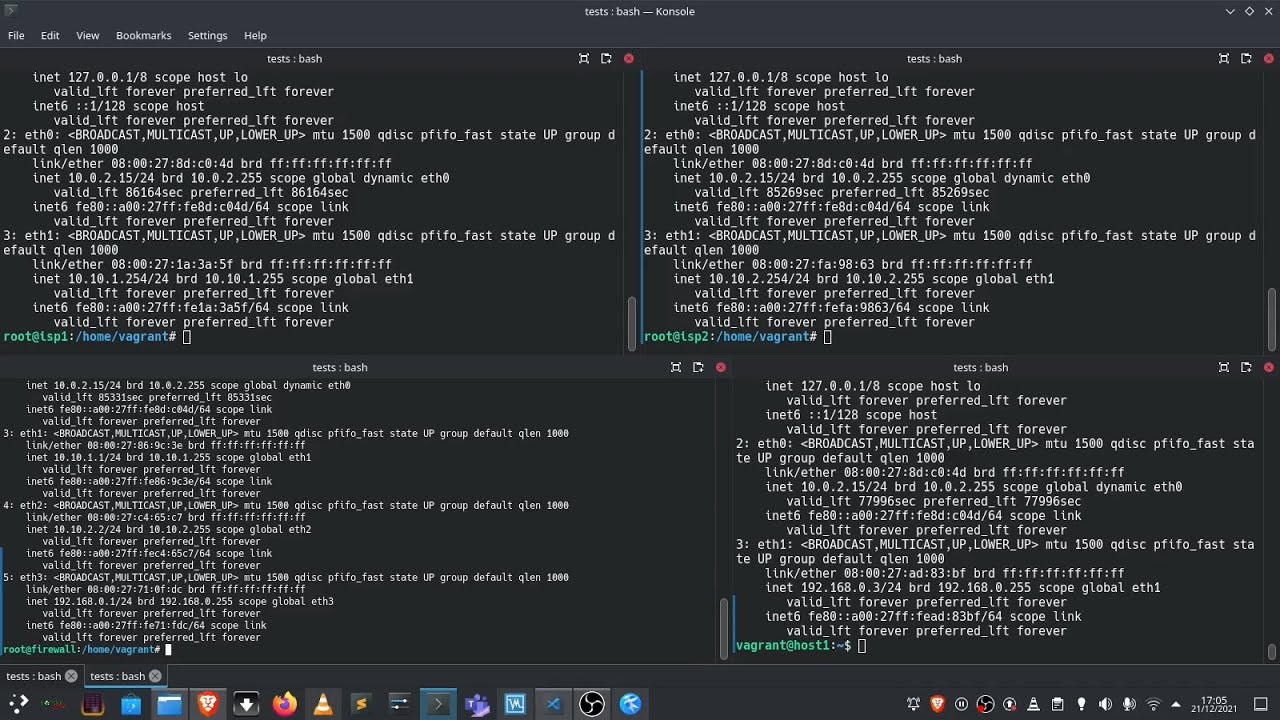The height and width of the screenshot is (720, 1280).
Task: Focus the root@firewall command prompt
Action: click(87, 649)
